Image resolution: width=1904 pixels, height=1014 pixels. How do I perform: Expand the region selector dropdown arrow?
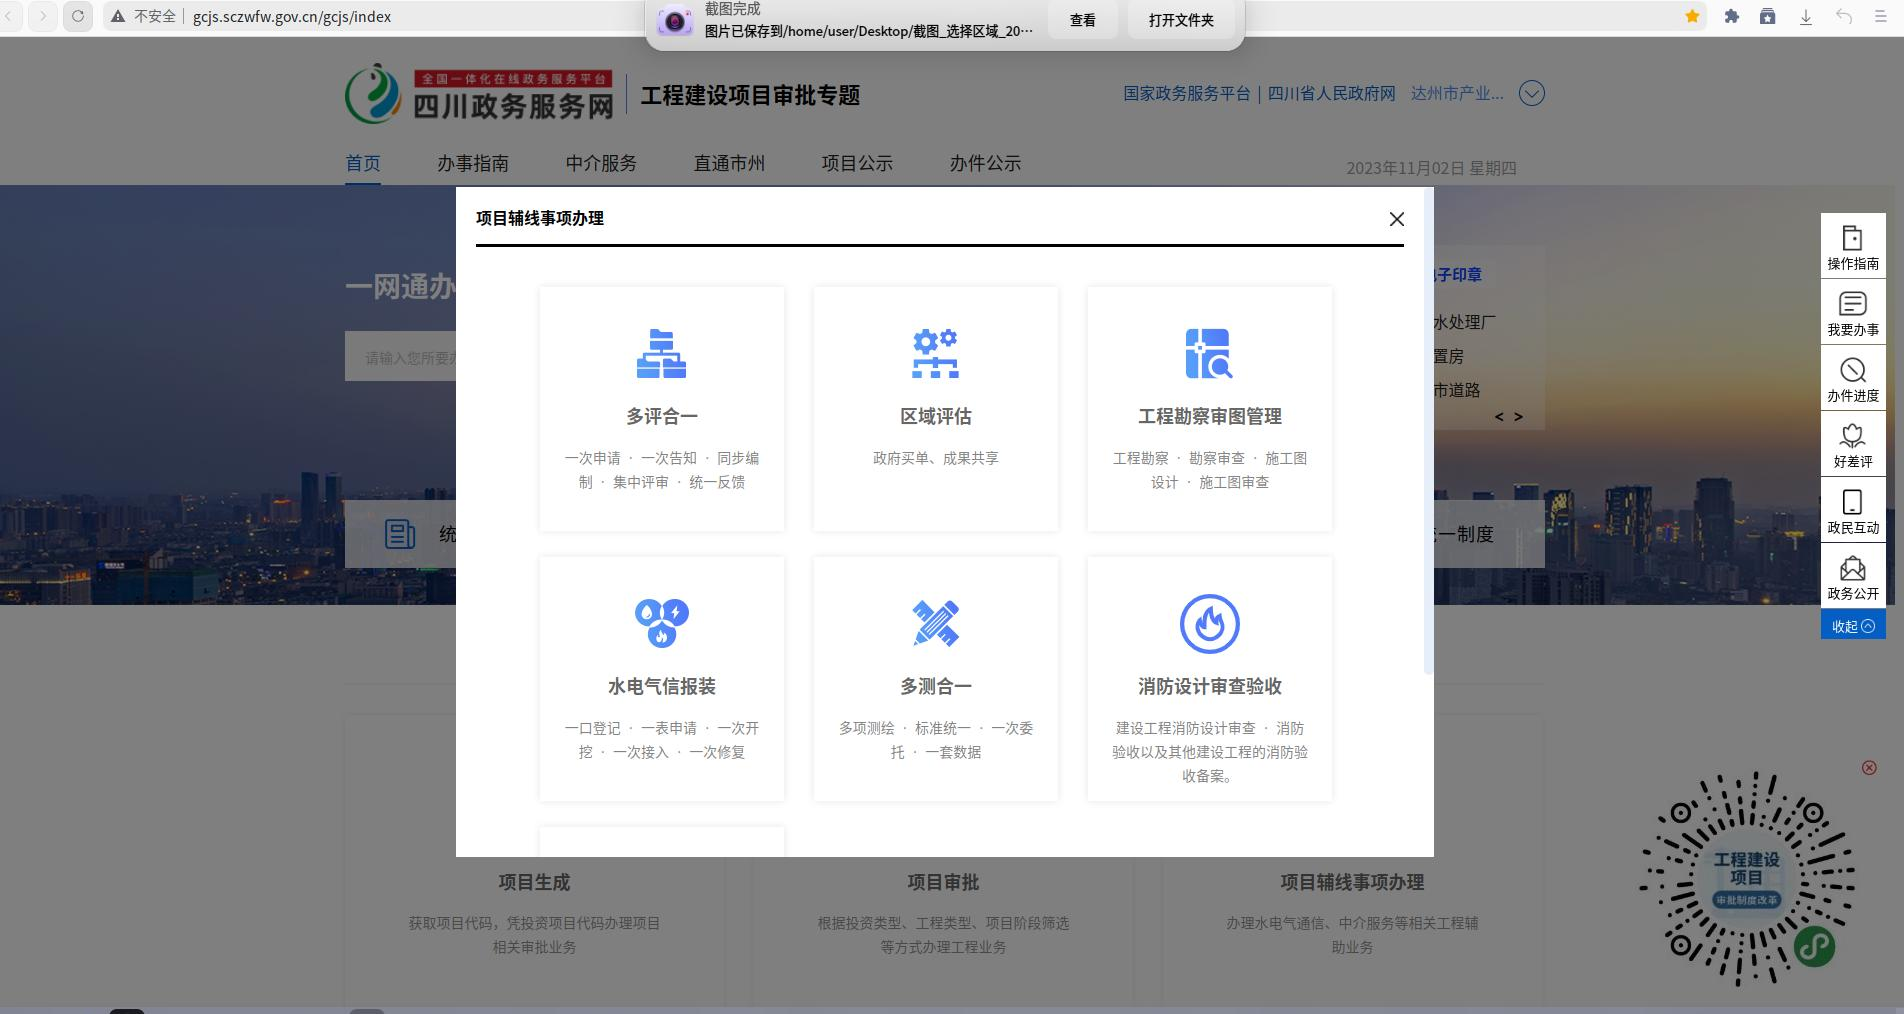[1531, 93]
